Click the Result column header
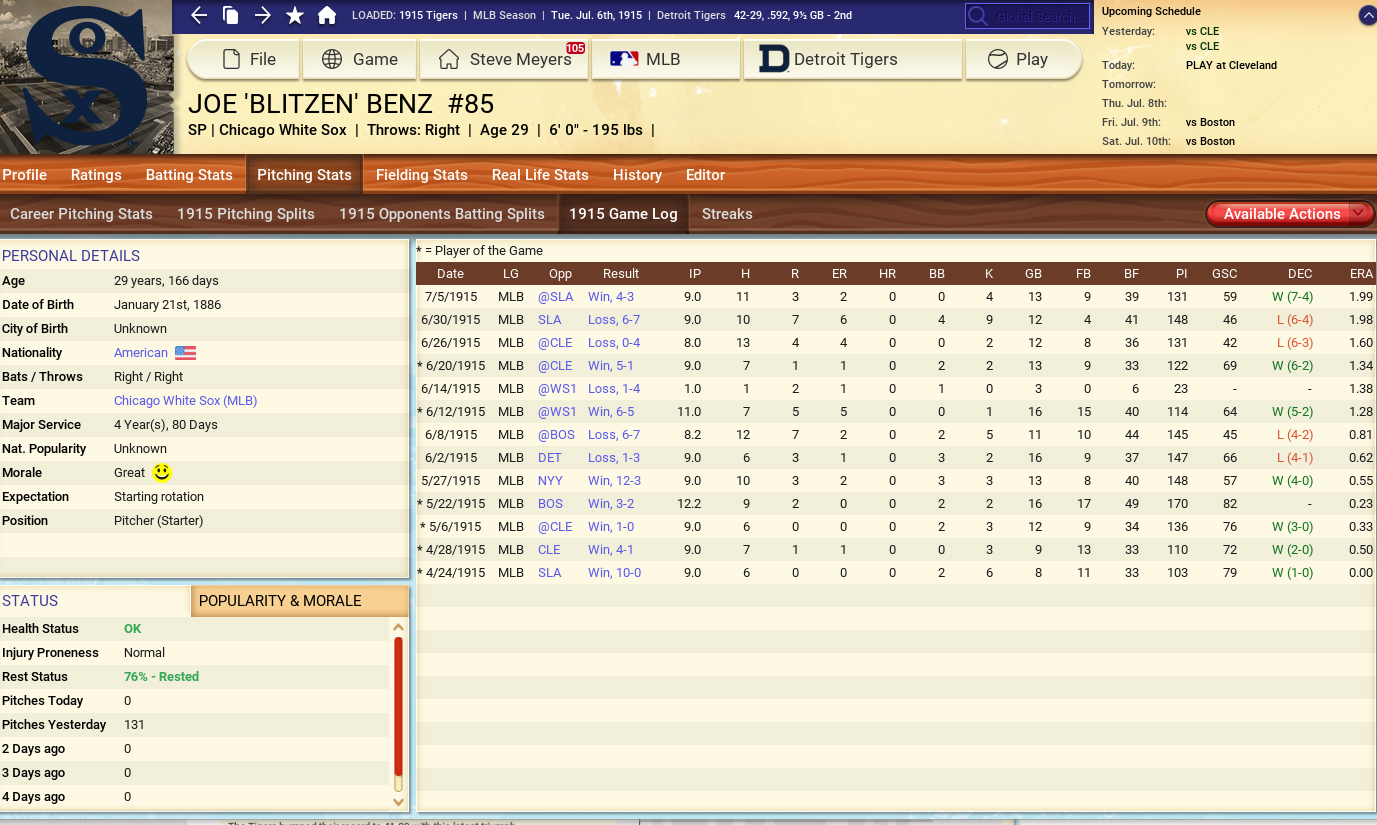The height and width of the screenshot is (825, 1377). click(621, 274)
